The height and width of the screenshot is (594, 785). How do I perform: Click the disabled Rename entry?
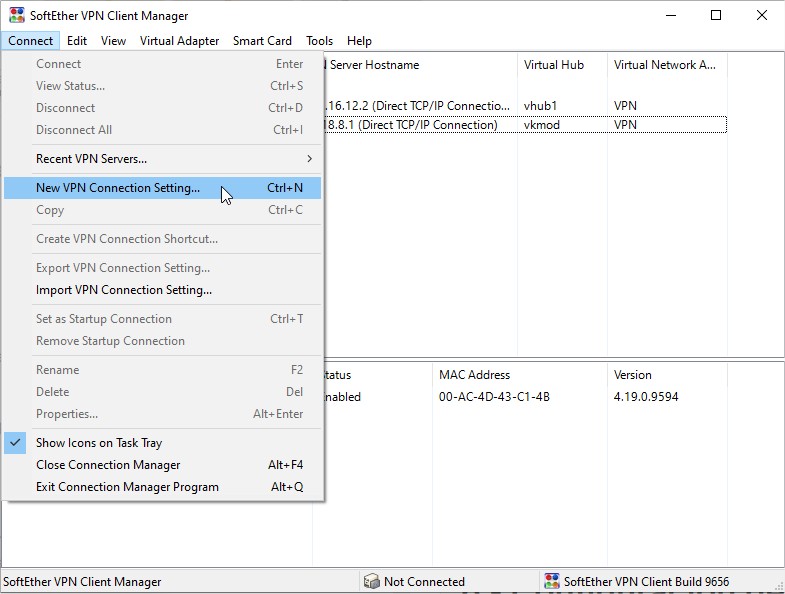[163, 370]
